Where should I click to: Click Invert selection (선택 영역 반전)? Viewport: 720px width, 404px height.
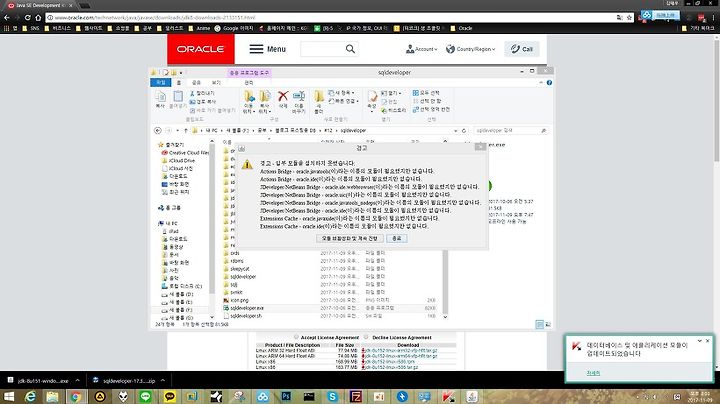[431, 109]
